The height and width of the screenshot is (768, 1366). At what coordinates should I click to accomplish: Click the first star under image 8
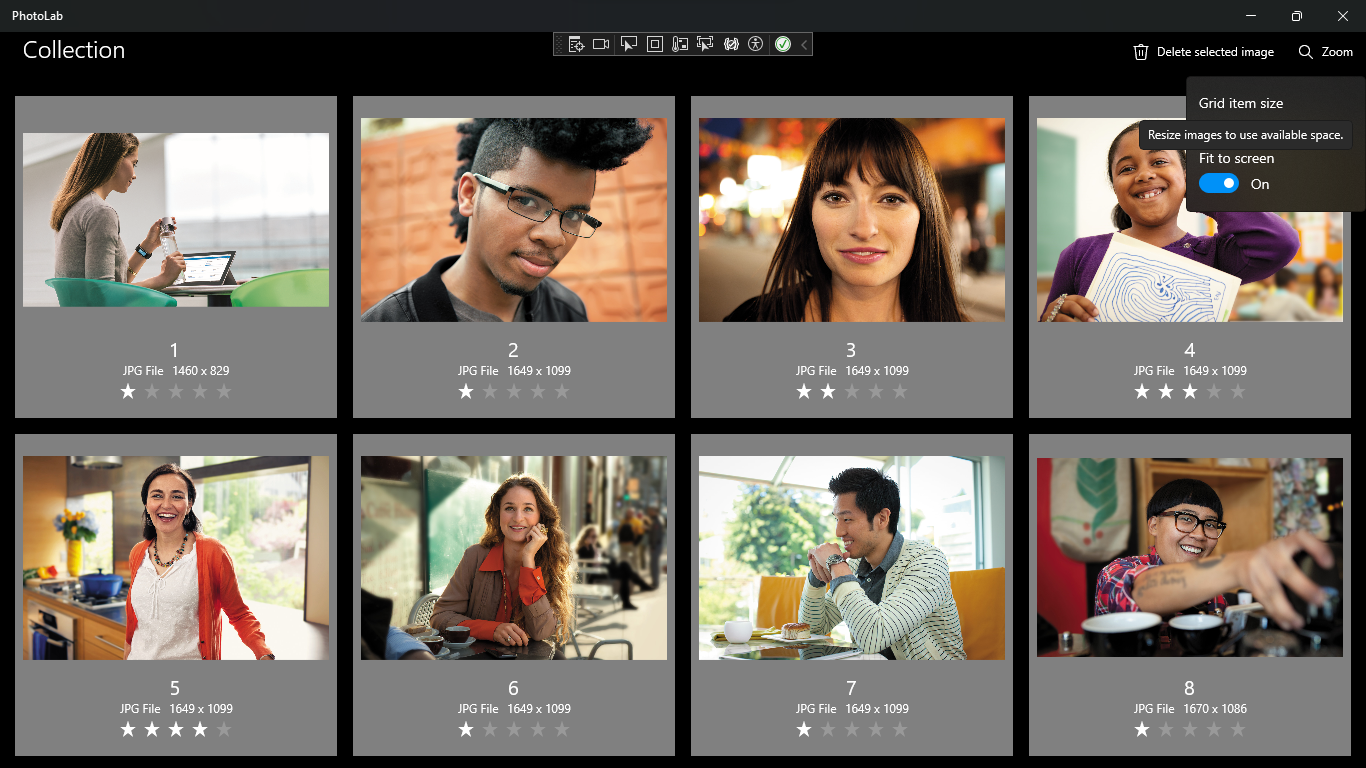click(1142, 730)
